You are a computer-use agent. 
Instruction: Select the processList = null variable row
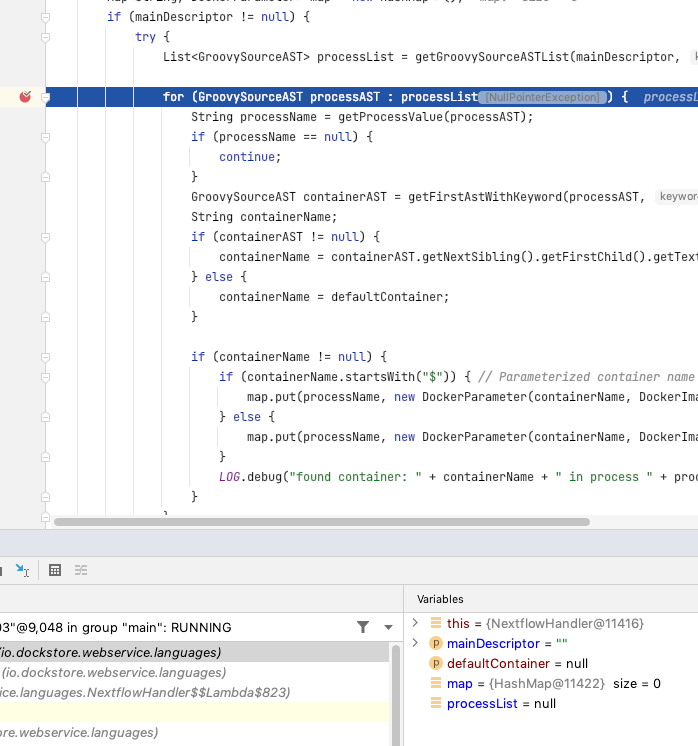(x=551, y=703)
